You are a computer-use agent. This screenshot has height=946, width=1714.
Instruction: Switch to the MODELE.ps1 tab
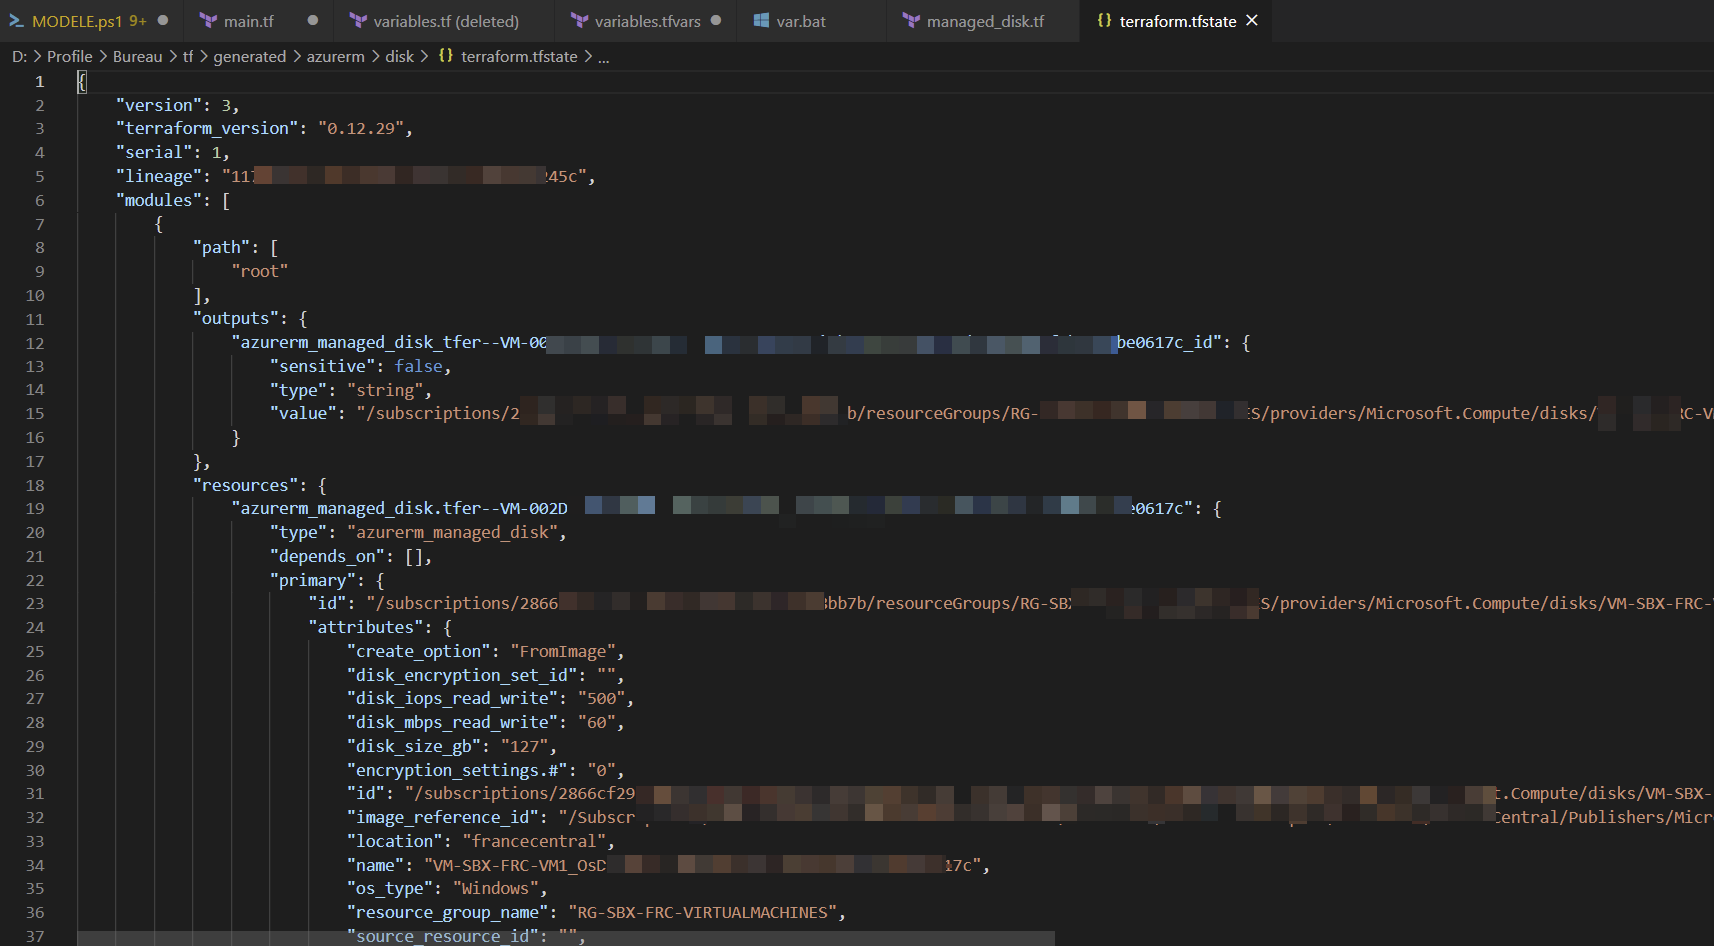pos(90,21)
